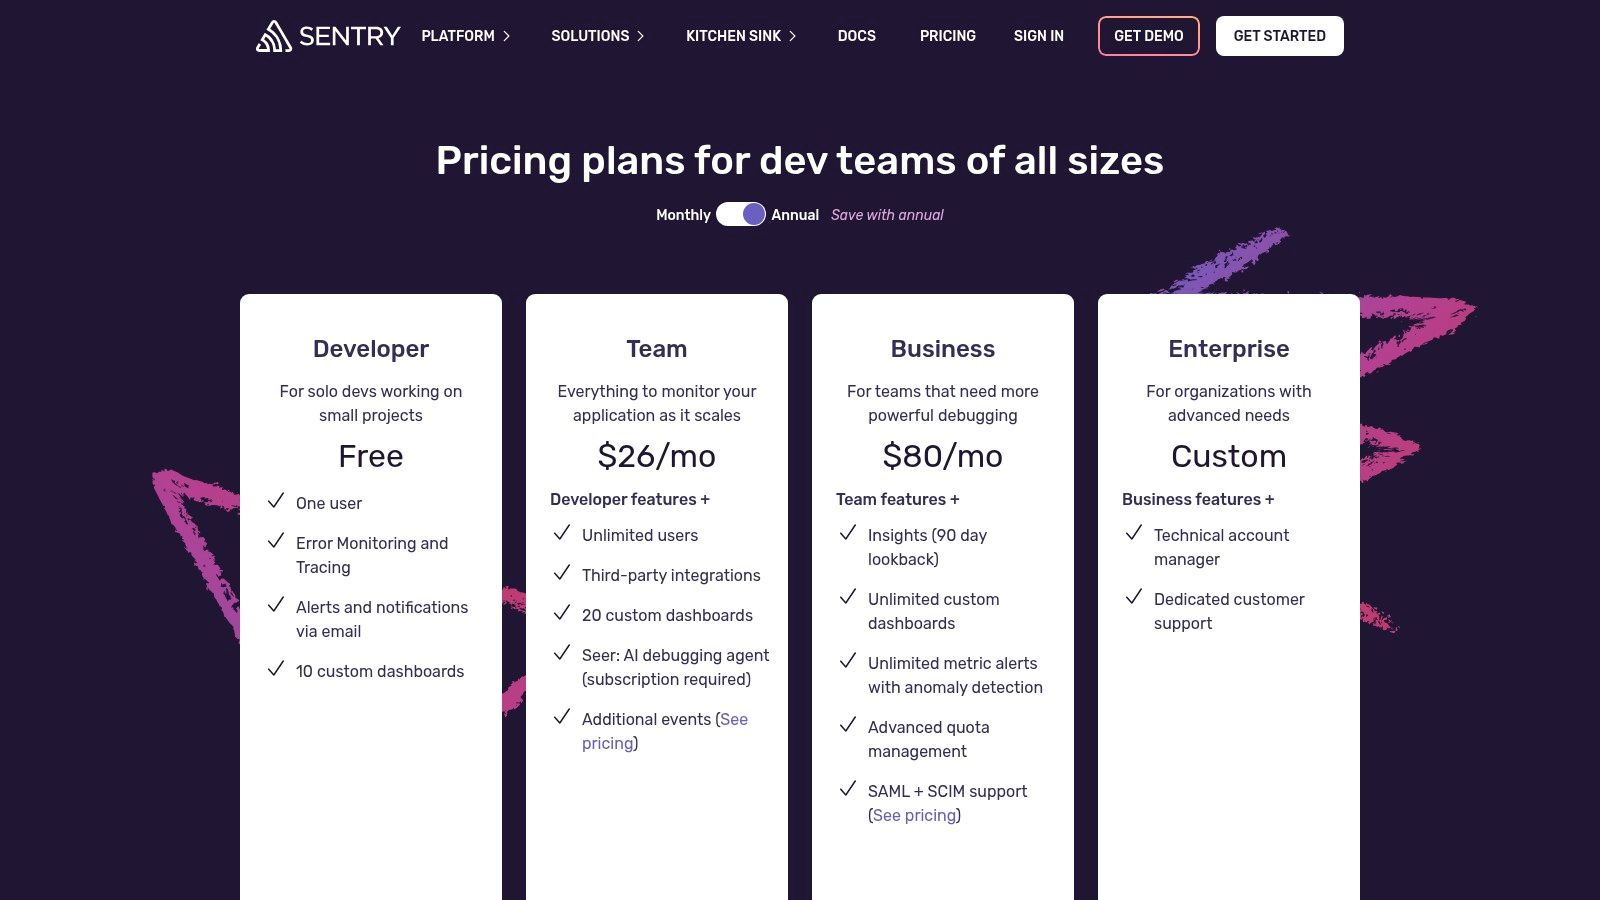Click the chevron next to Platform
1600x900 pixels.
click(506, 36)
